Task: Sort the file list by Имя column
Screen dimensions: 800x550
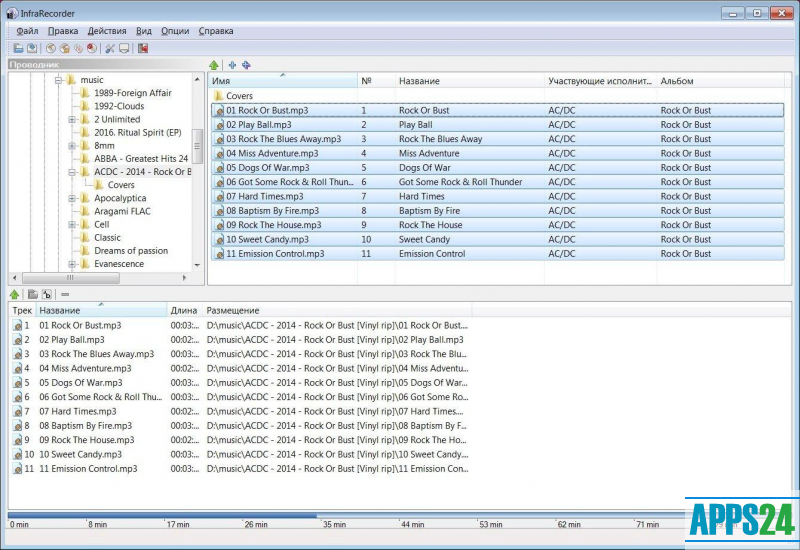Action: pos(283,81)
